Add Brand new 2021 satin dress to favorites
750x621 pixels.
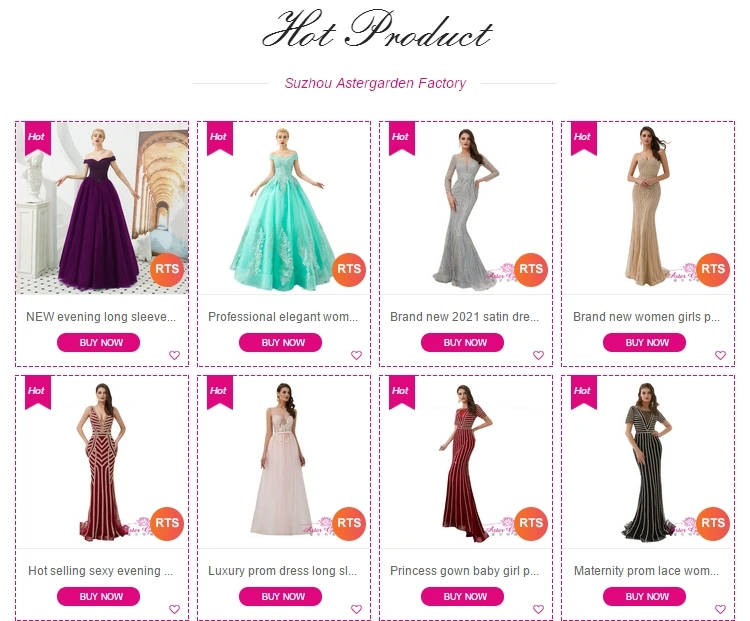(539, 355)
